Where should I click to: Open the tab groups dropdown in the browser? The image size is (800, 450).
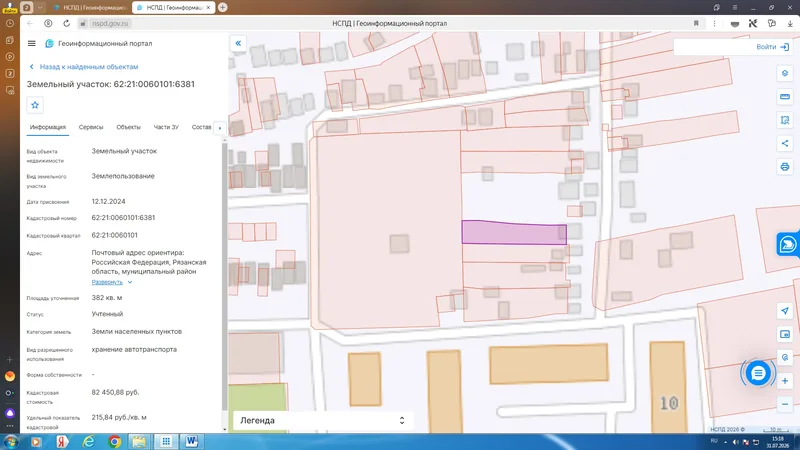40,7
